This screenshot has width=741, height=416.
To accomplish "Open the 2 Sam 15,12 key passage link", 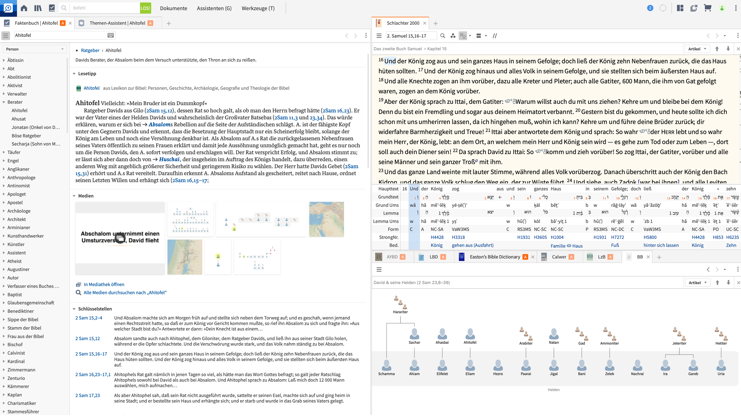I will (87, 339).
